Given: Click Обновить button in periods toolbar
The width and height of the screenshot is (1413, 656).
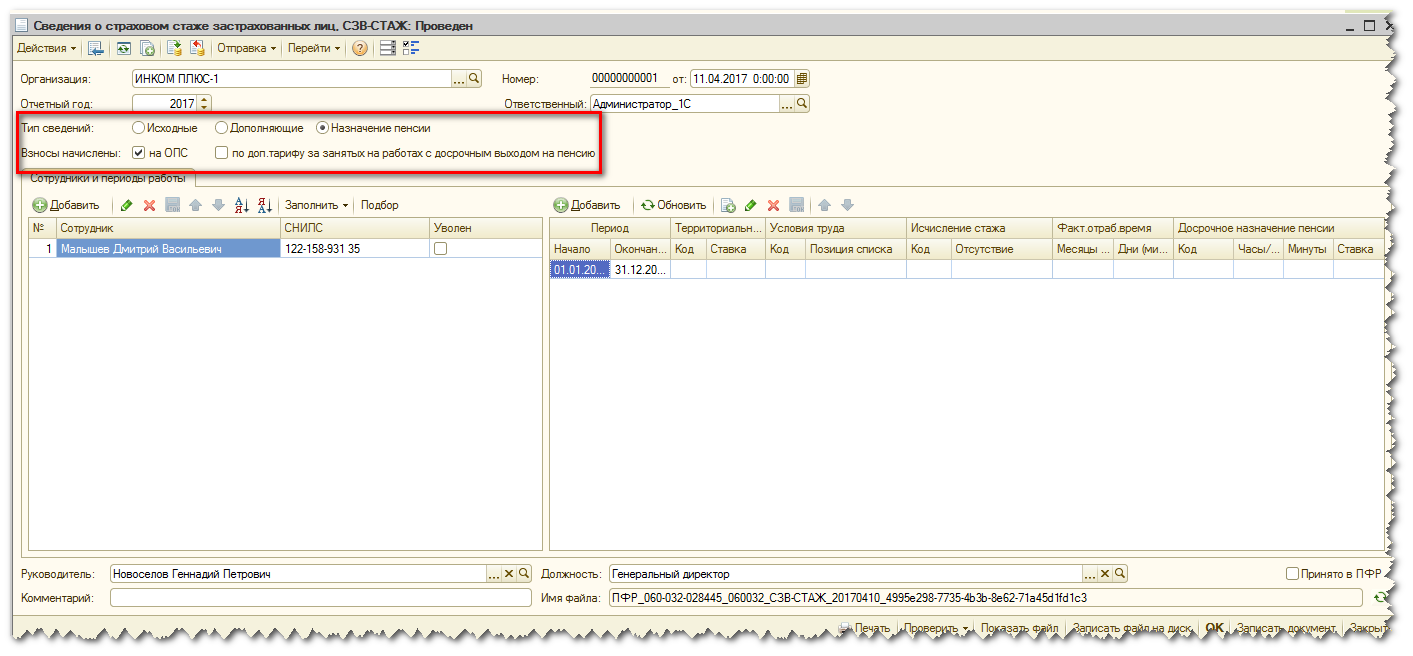Looking at the screenshot, I should pyautogui.click(x=674, y=205).
